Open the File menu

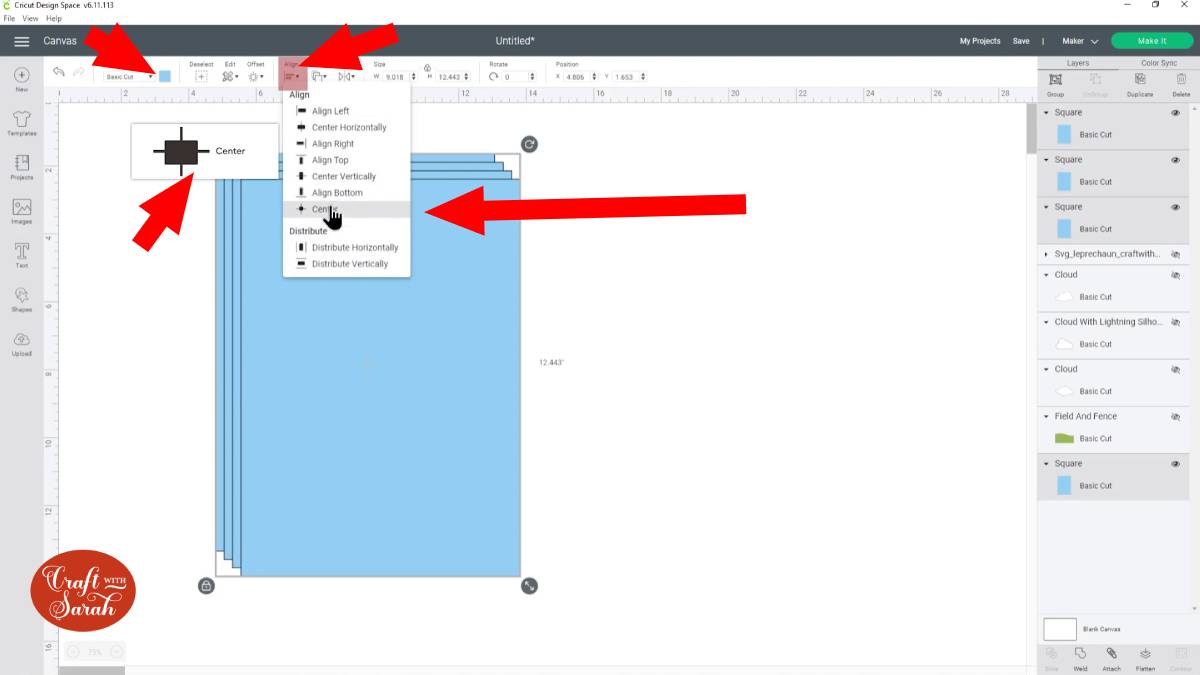point(9,18)
